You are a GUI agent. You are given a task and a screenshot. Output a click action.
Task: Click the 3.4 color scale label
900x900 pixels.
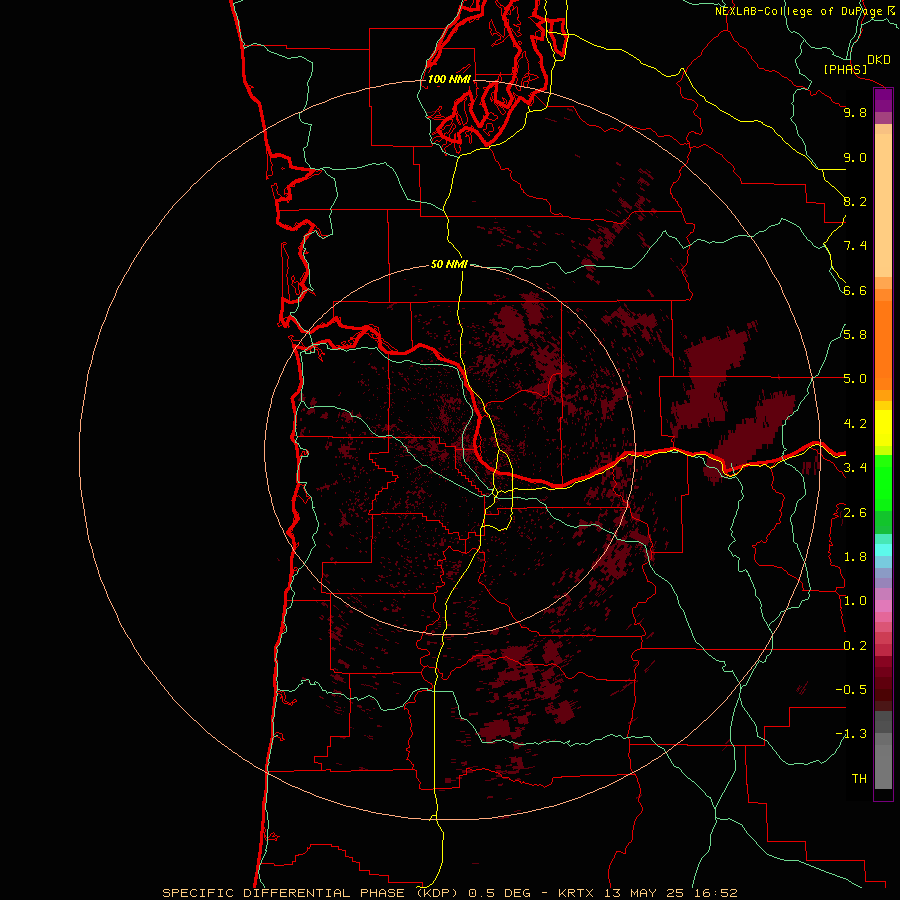point(855,467)
